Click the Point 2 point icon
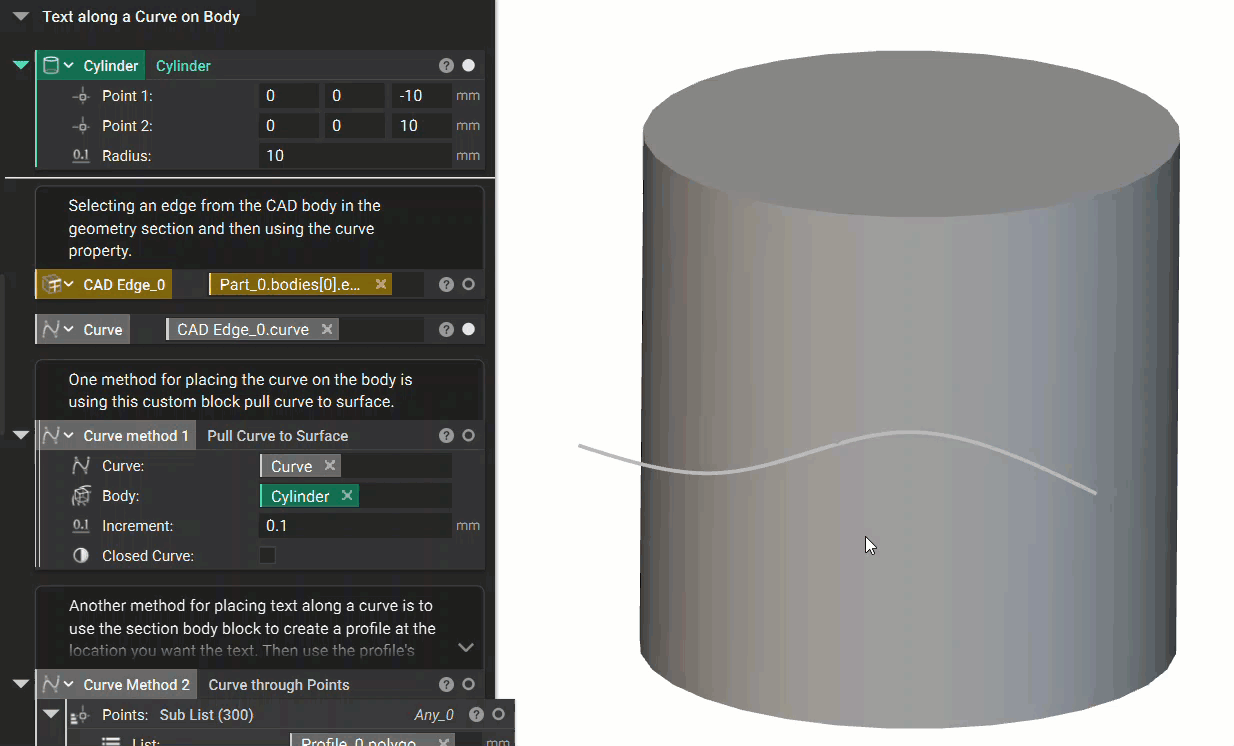 81,126
